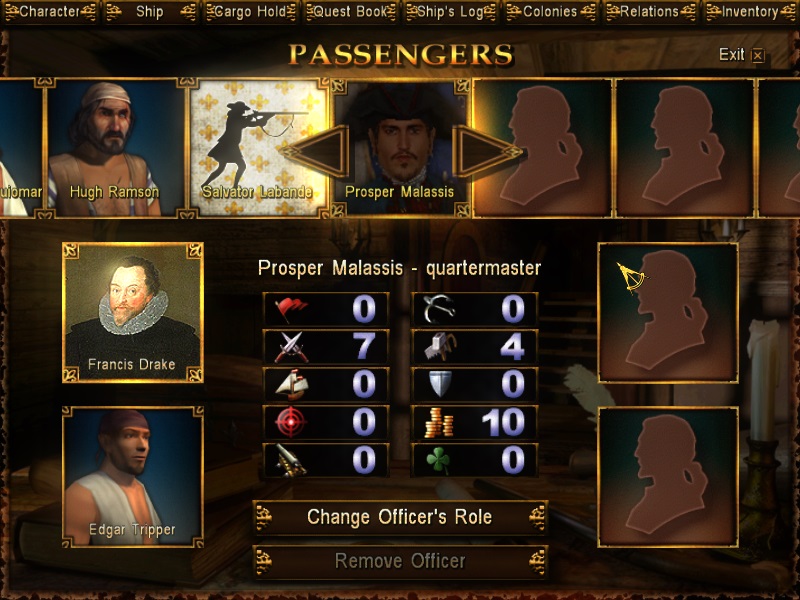Click the Remove Officer button
This screenshot has width=800, height=600.
400,561
